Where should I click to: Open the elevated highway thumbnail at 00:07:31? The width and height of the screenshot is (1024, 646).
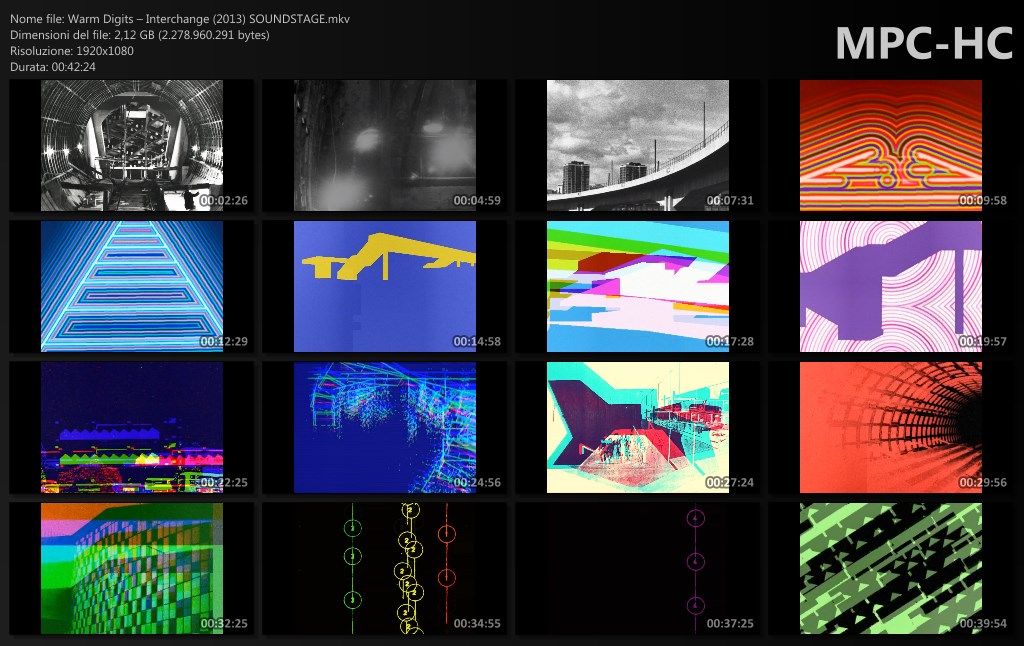tap(637, 146)
